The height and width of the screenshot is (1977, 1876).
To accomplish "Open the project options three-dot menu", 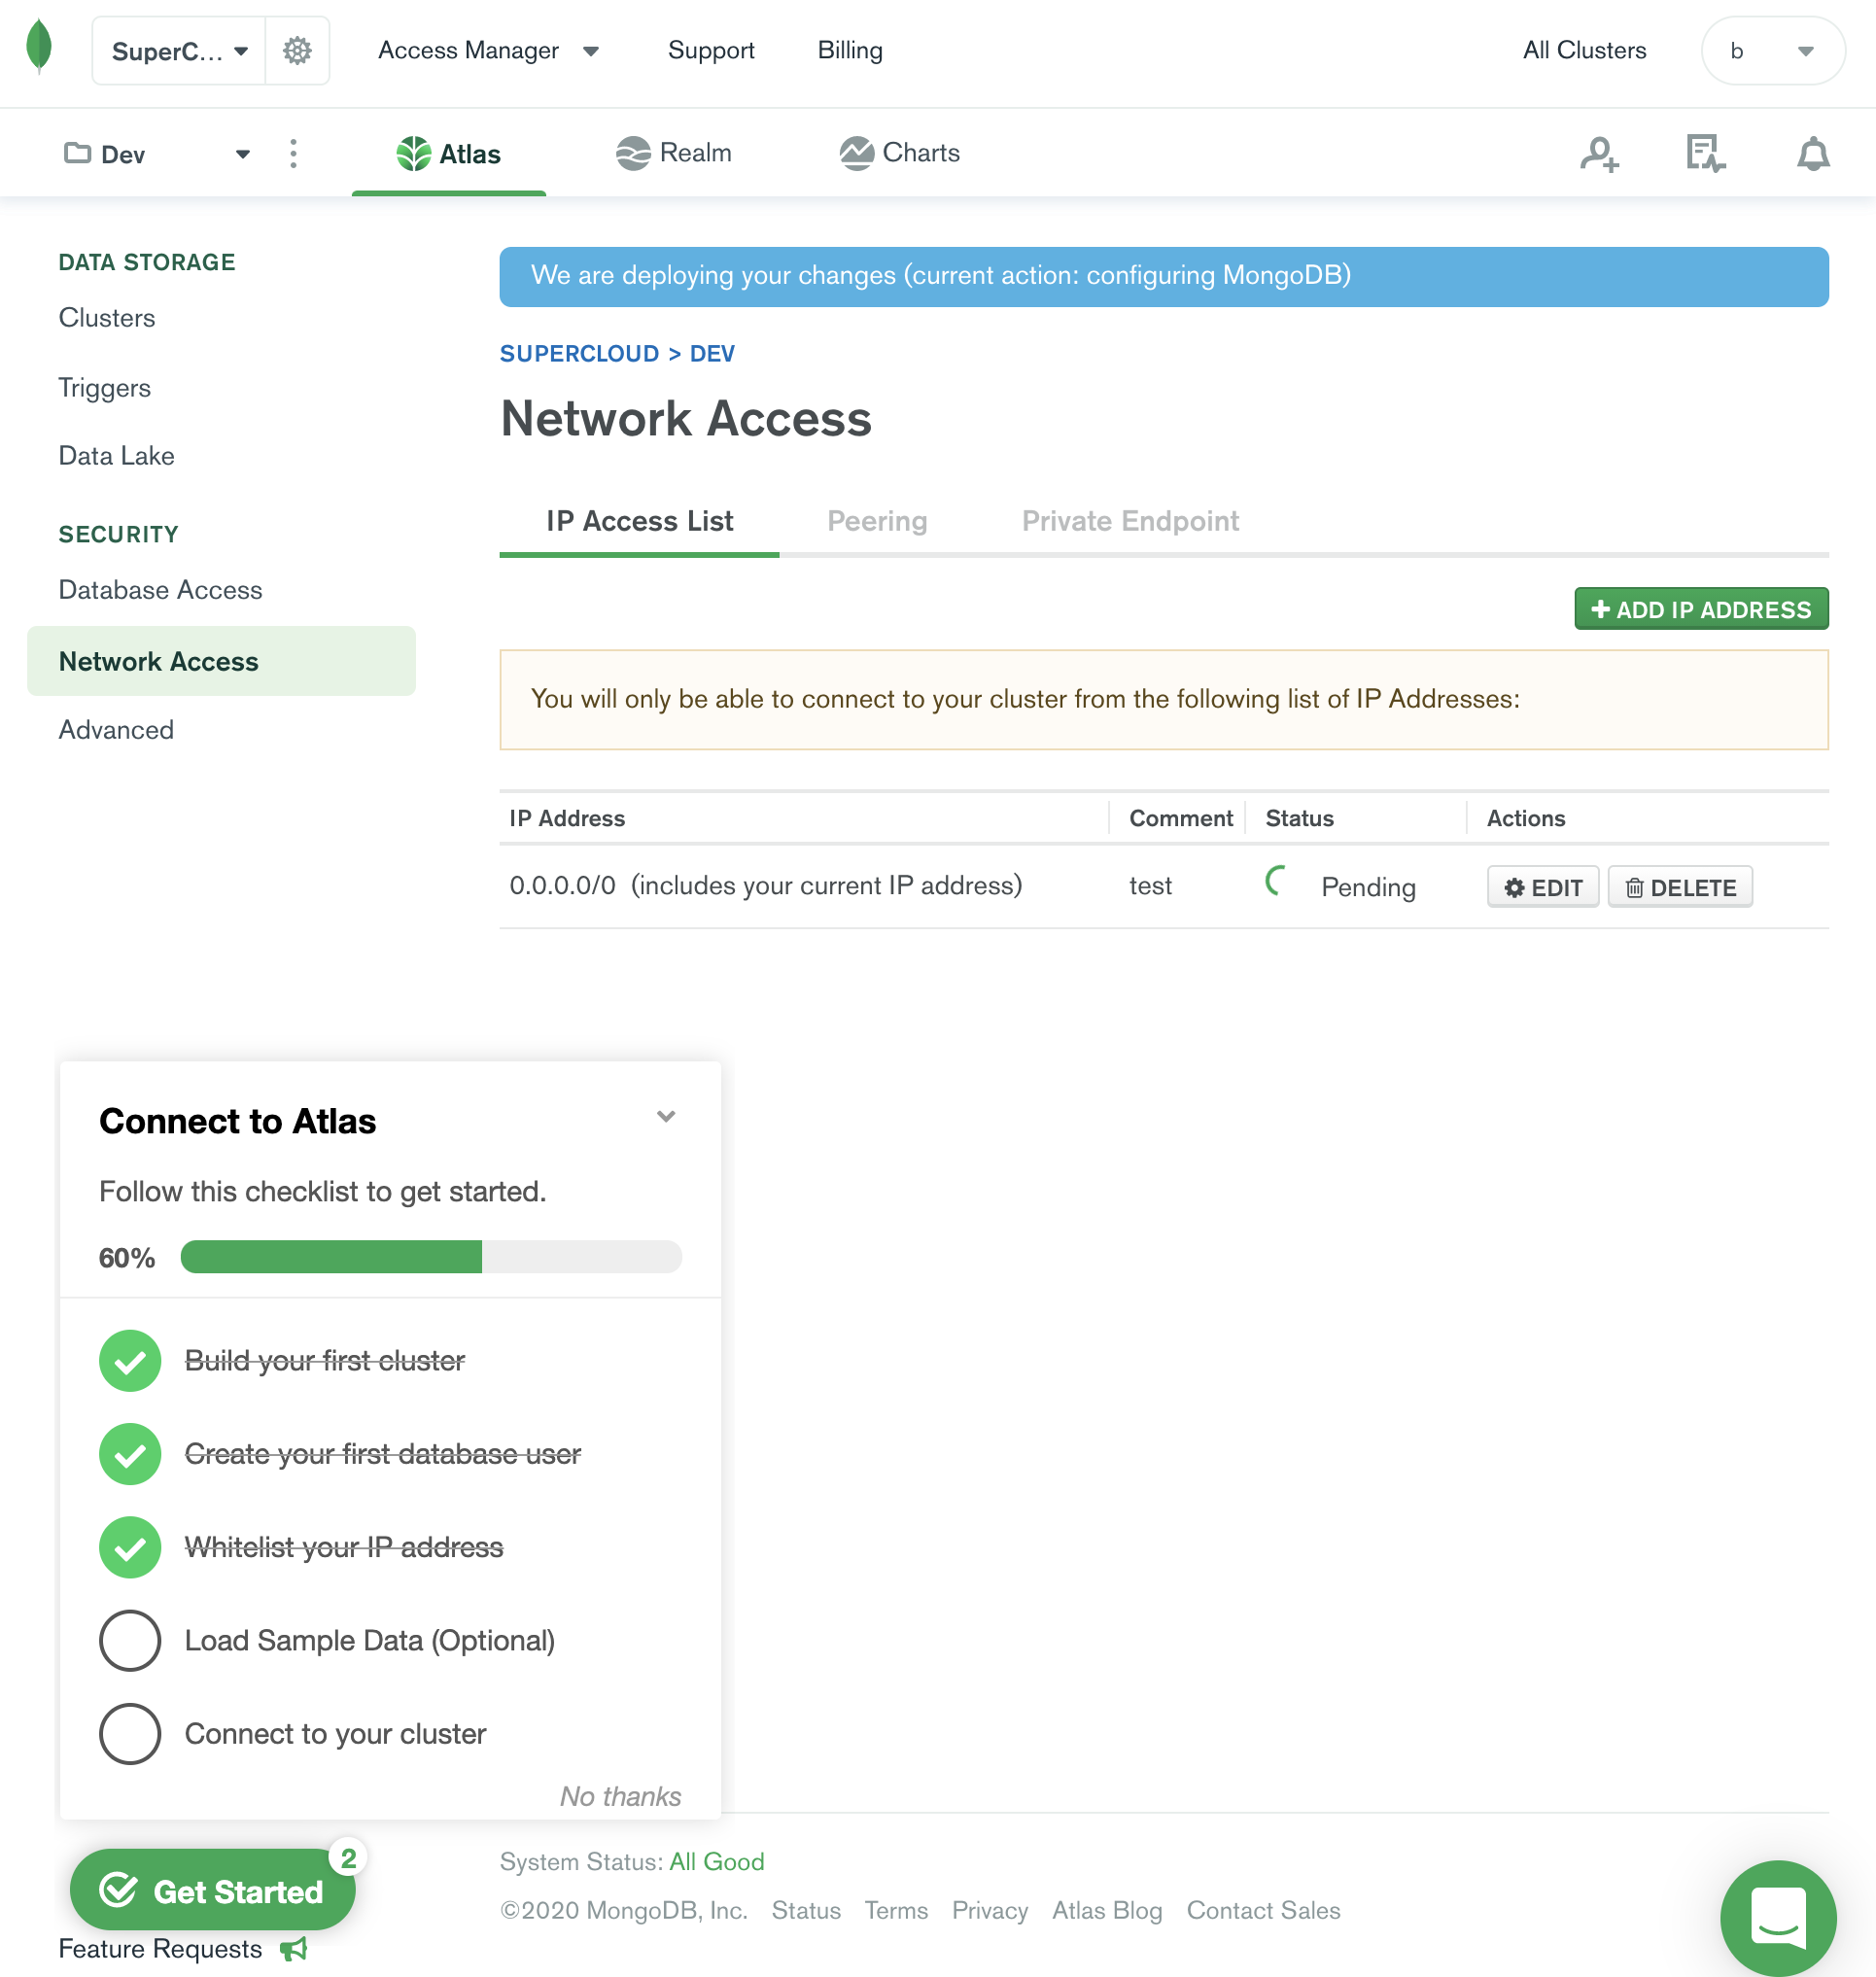I will (293, 154).
